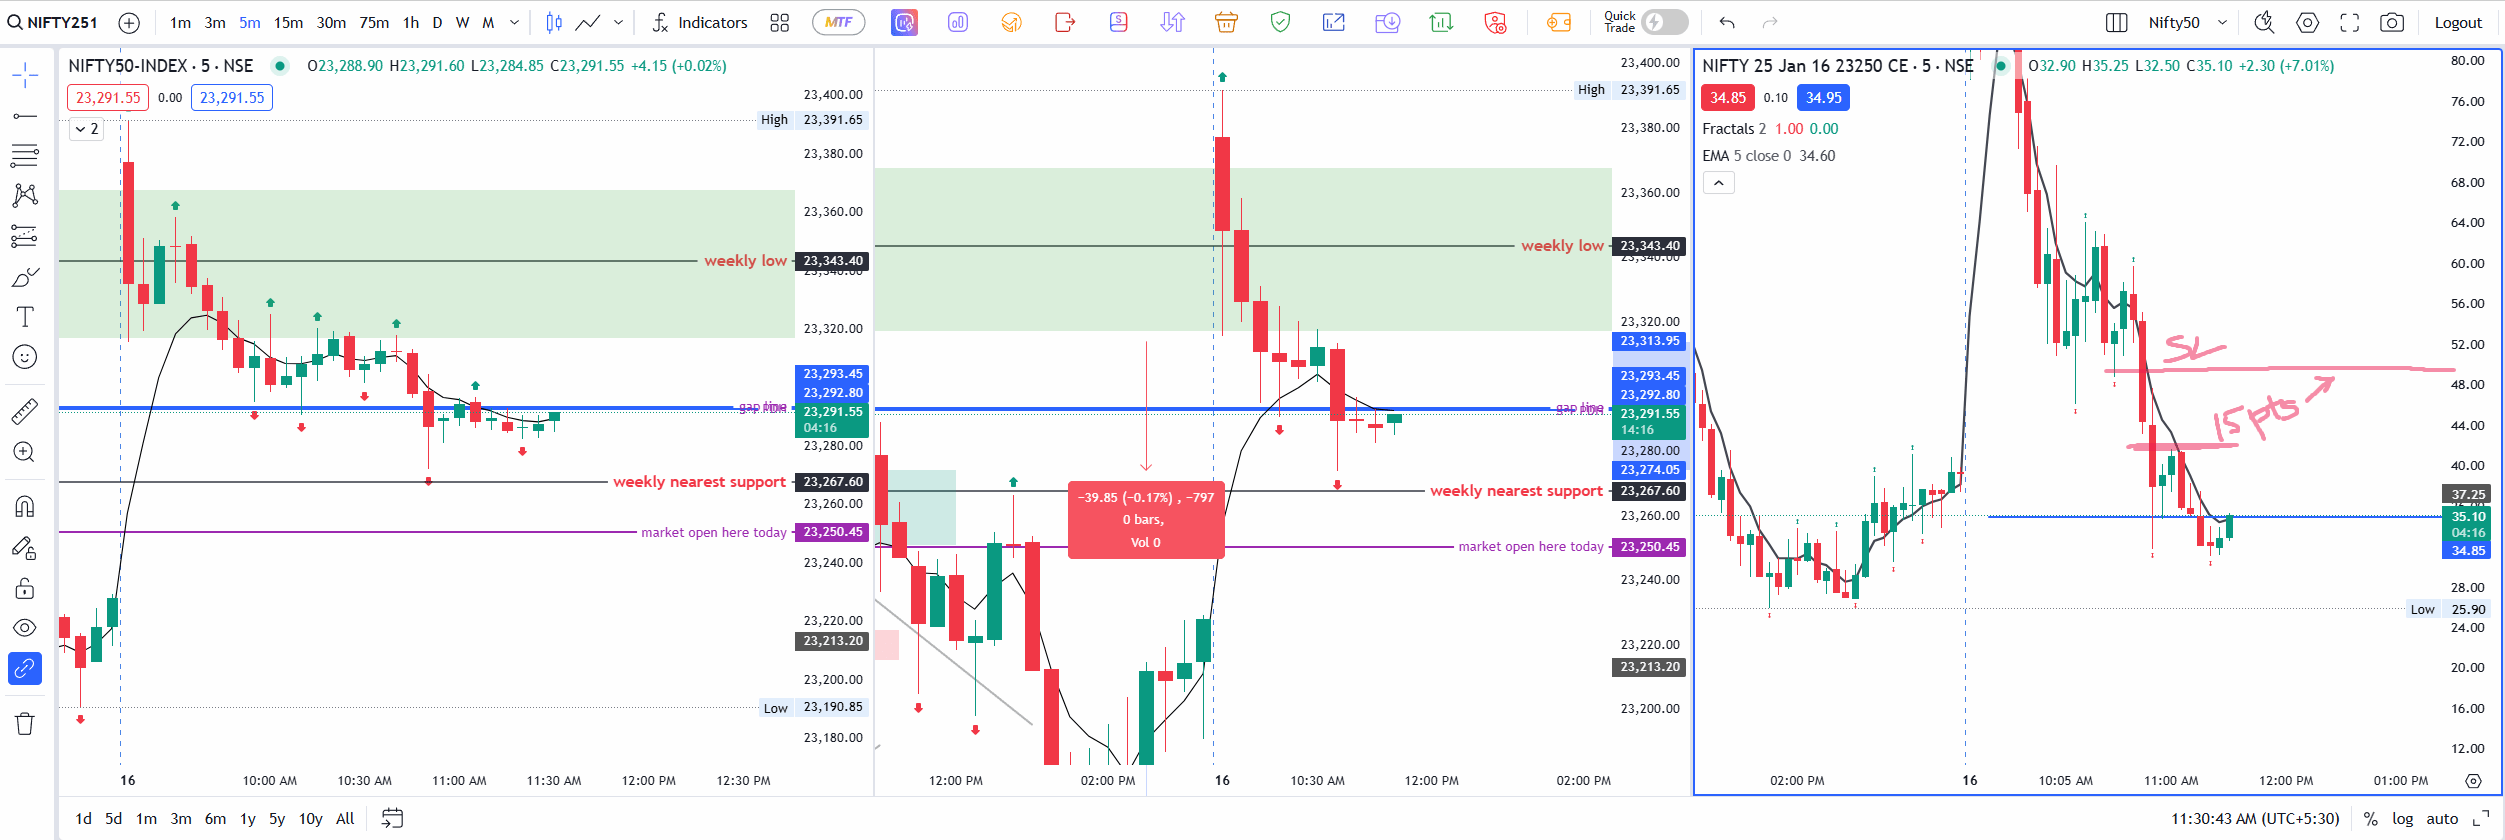Screen dimensions: 2505x840
Task: Click the Logout button
Action: pyautogui.click(x=2458, y=22)
